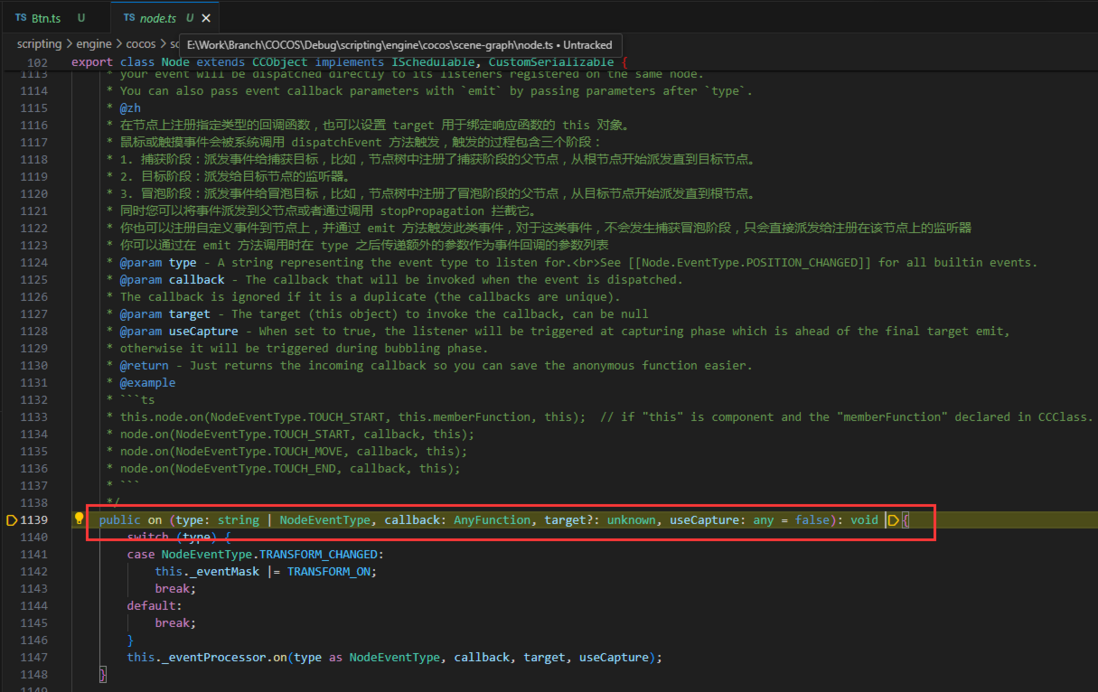
Task: Close the node.ts tab
Action: [206, 18]
